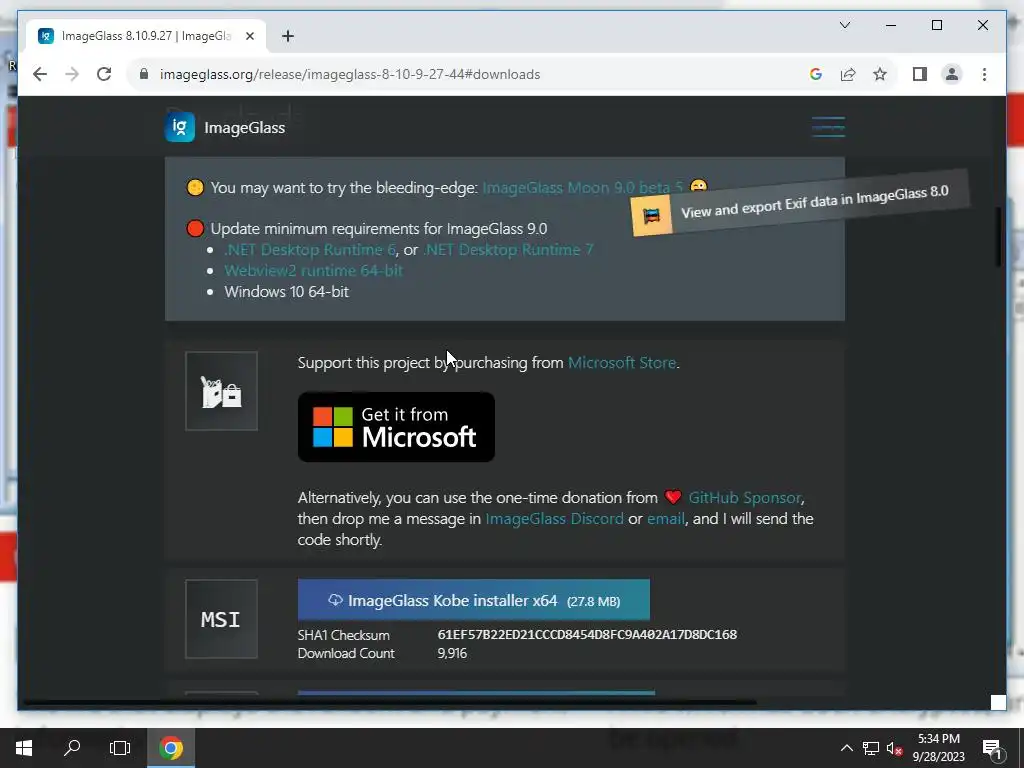Reload the ImageGlass page
The width and height of the screenshot is (1024, 768).
[104, 74]
